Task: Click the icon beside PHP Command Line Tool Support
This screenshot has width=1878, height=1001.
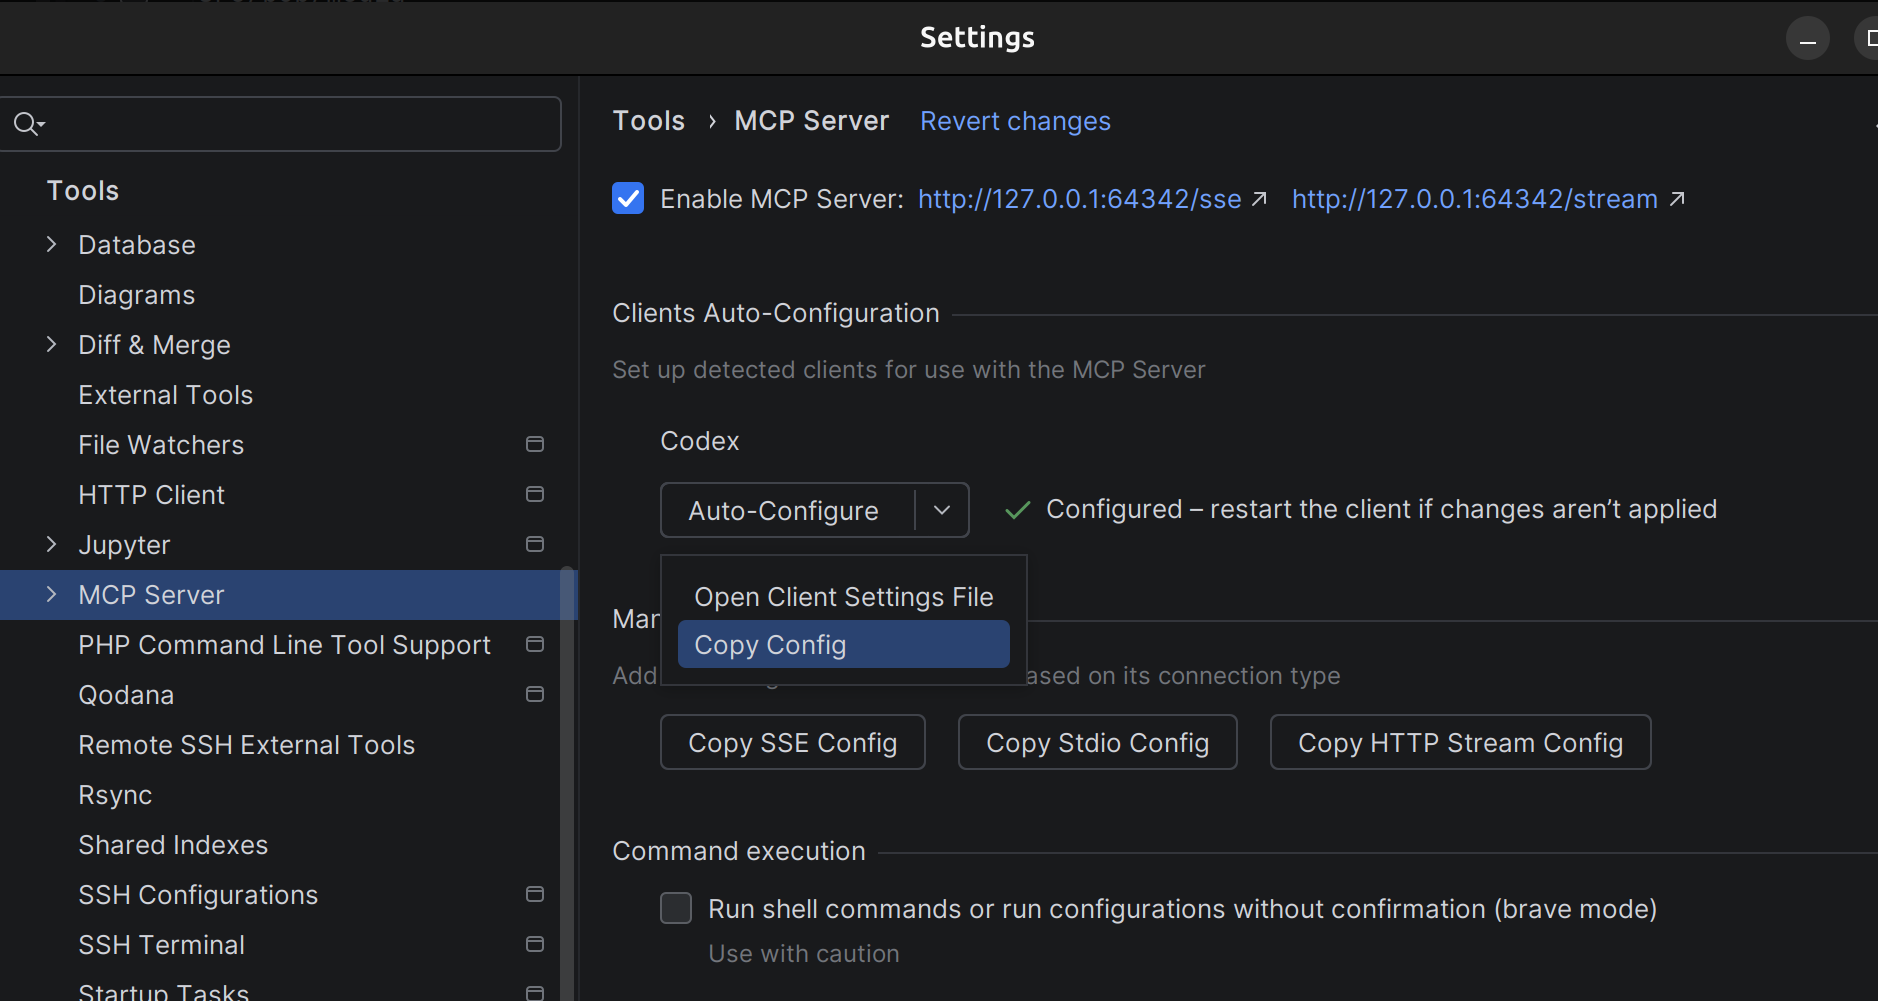Action: coord(535,644)
